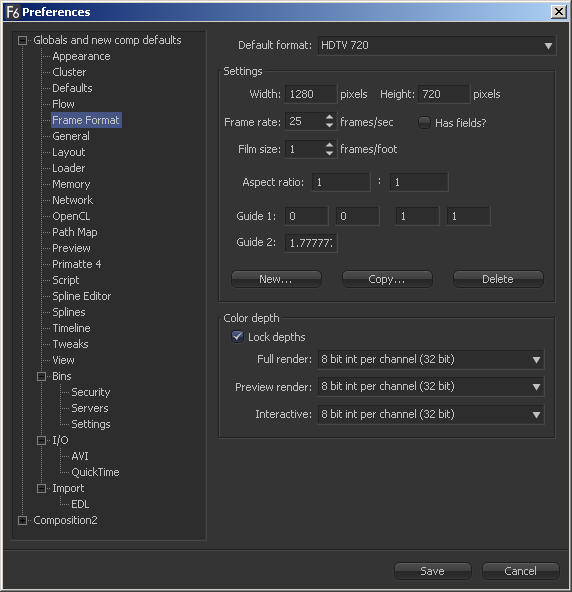
Task: Open the Memory preferences page
Action: (x=71, y=184)
